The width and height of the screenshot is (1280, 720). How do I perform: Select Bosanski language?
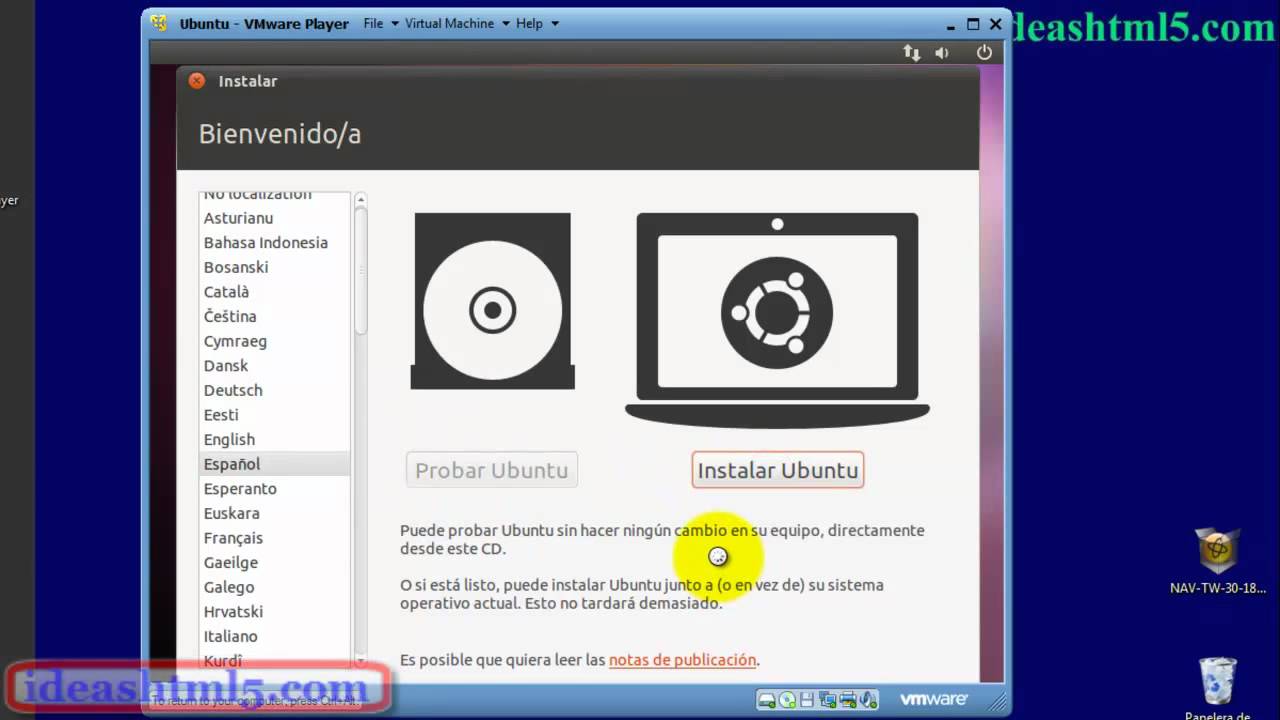274,267
